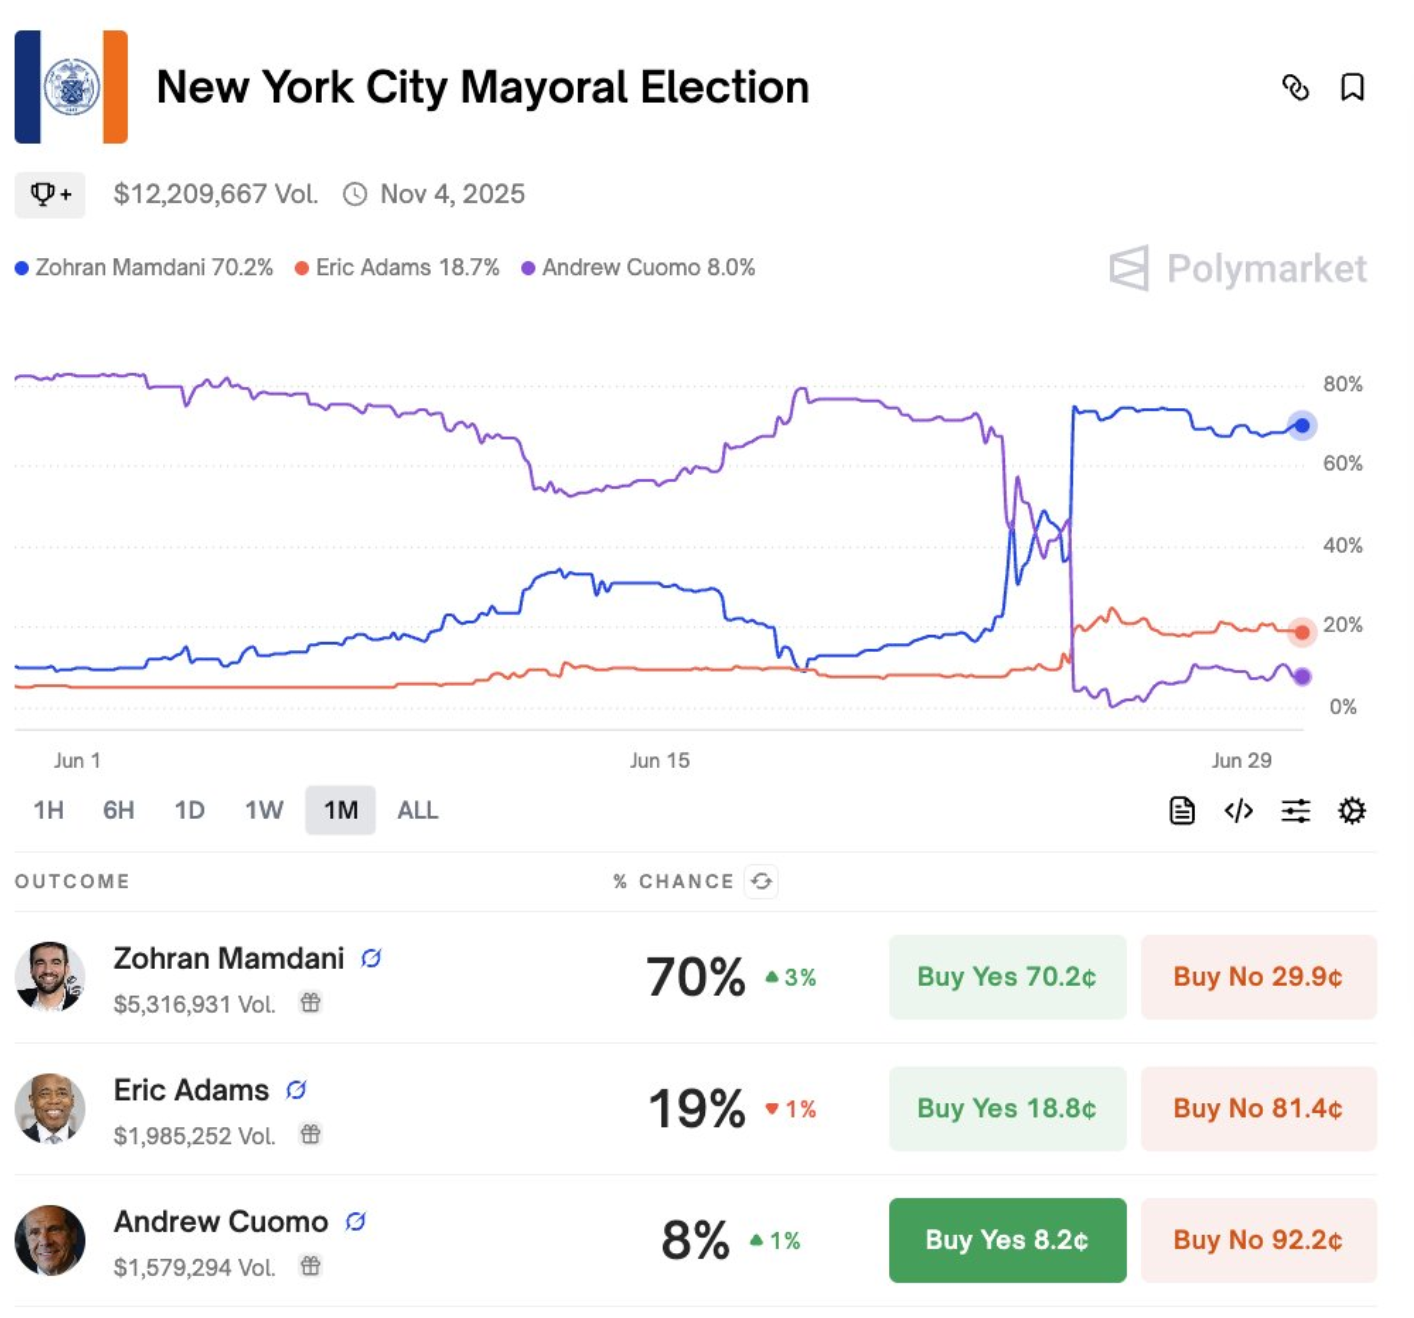Click the refresh icon next to % Chance
The image size is (1414, 1318).
click(761, 881)
